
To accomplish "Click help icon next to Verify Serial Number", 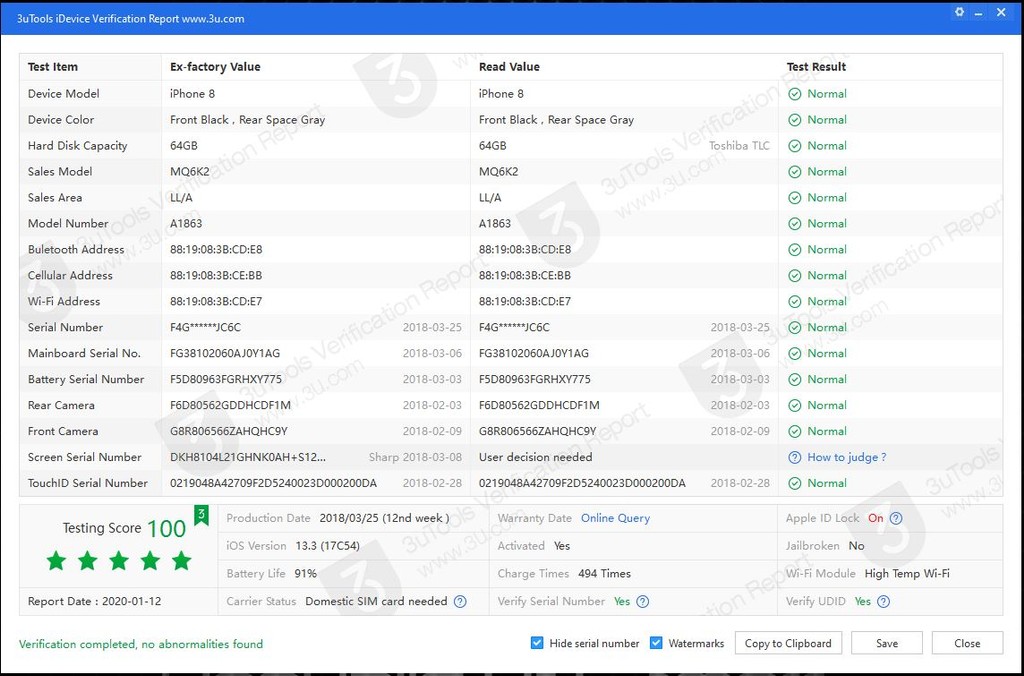I will (643, 601).
